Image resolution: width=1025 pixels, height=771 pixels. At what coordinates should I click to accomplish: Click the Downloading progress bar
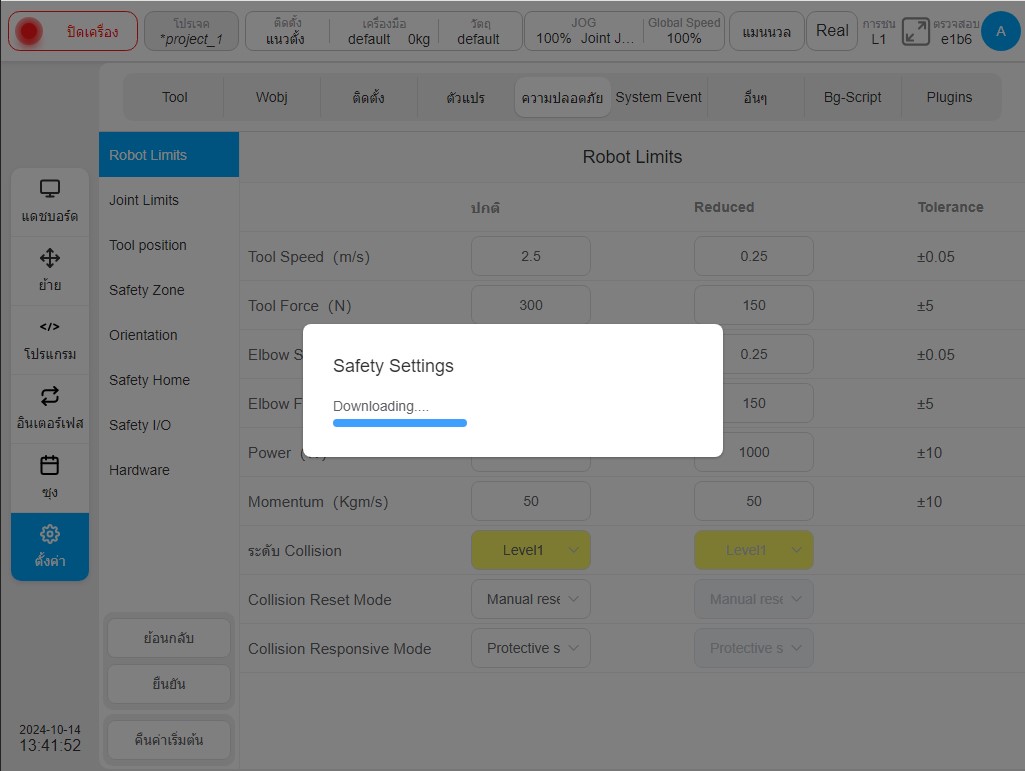tap(399, 423)
